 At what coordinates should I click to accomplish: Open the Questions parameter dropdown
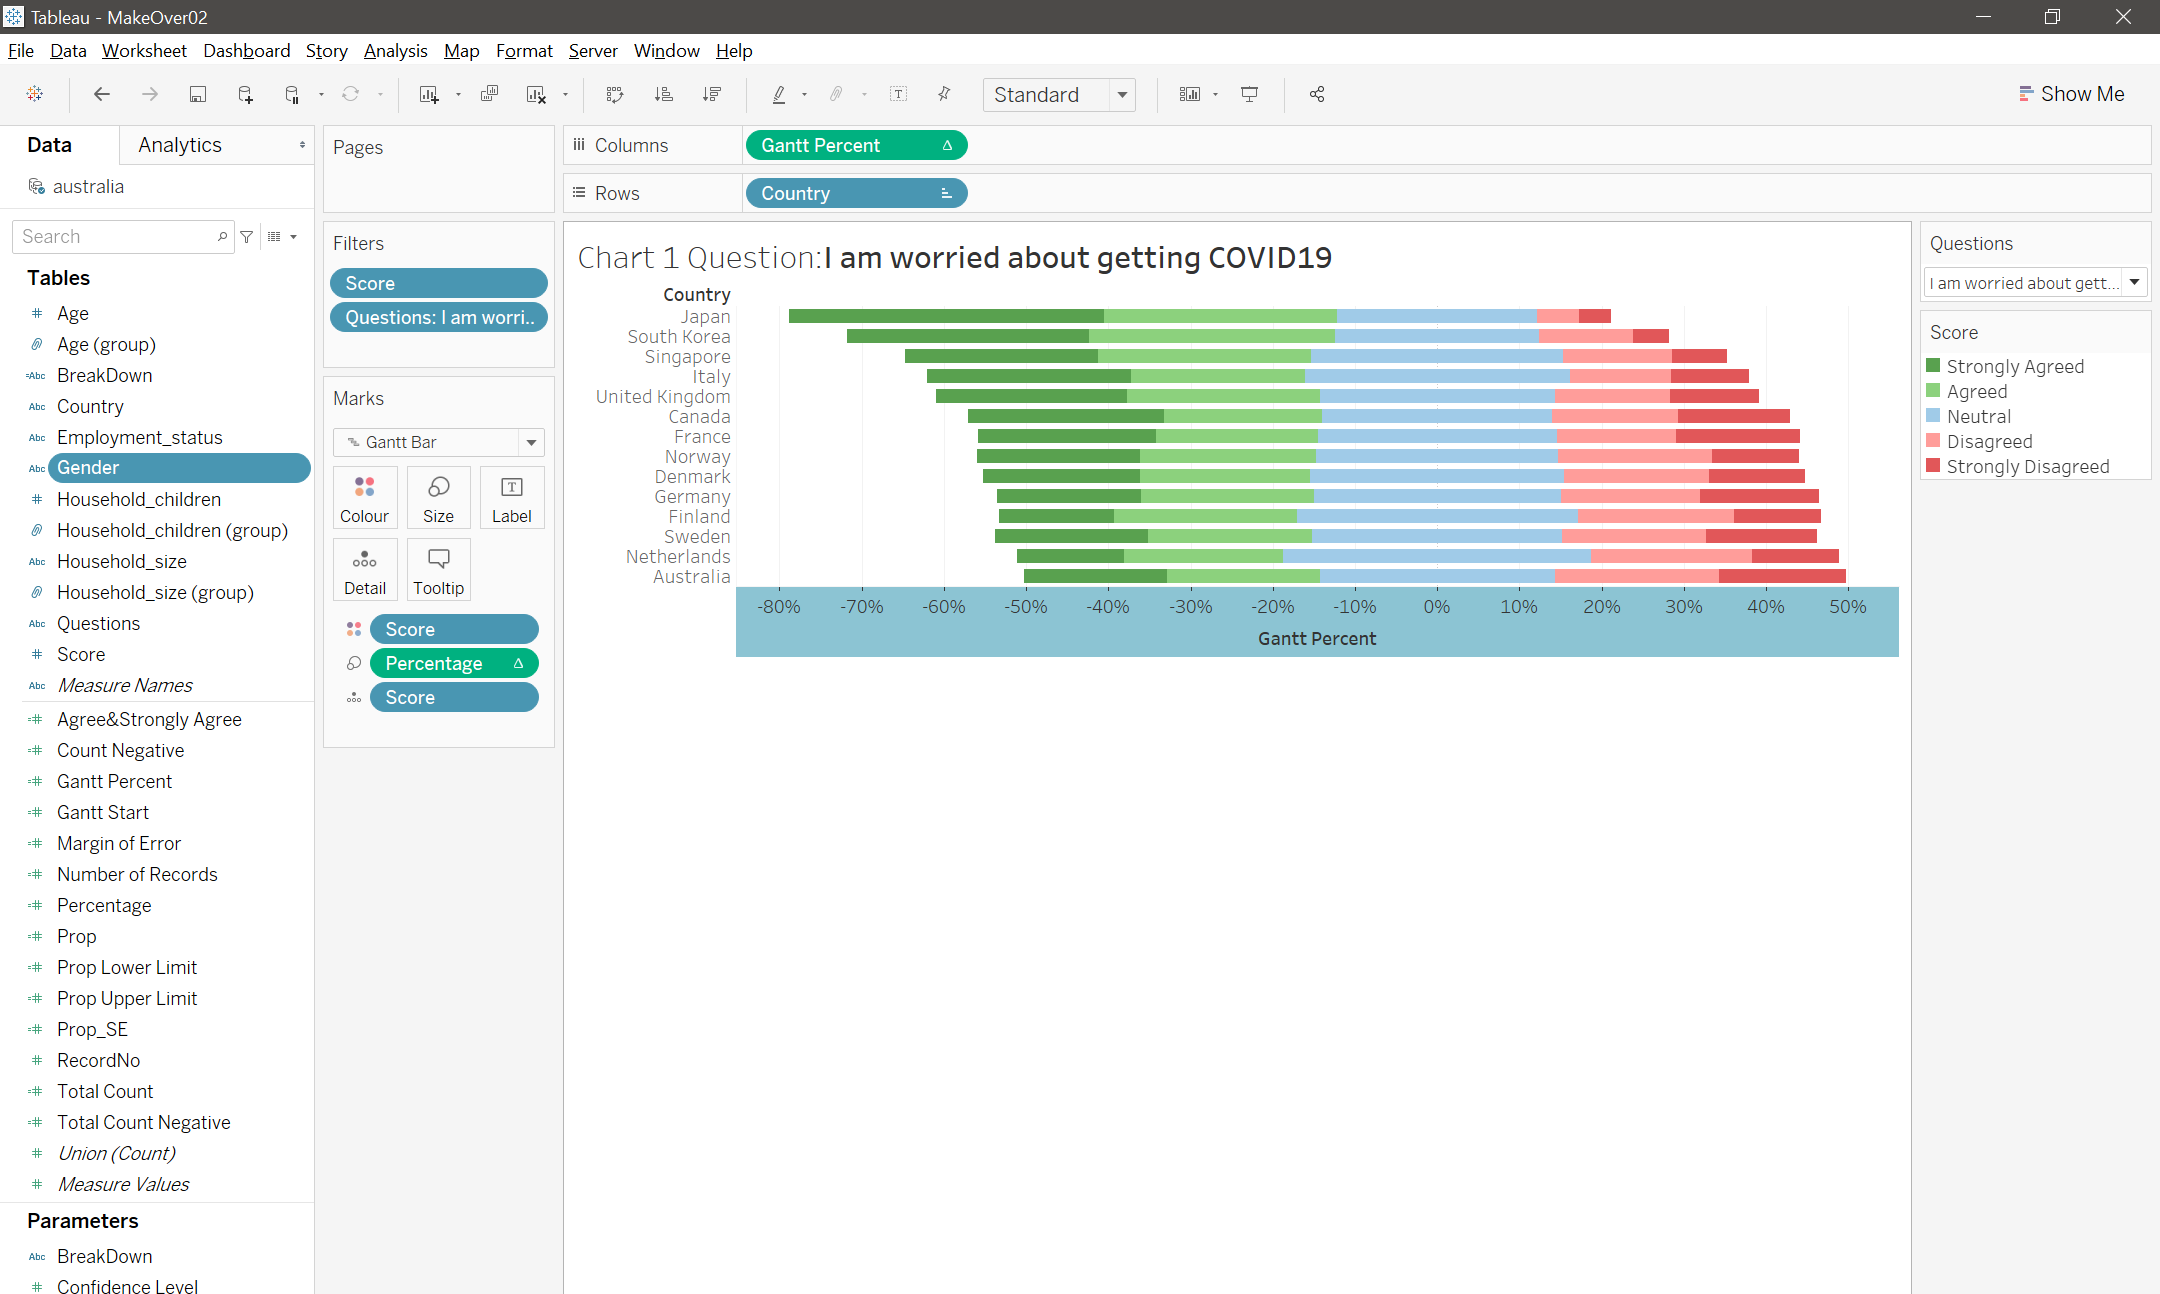click(x=2134, y=283)
